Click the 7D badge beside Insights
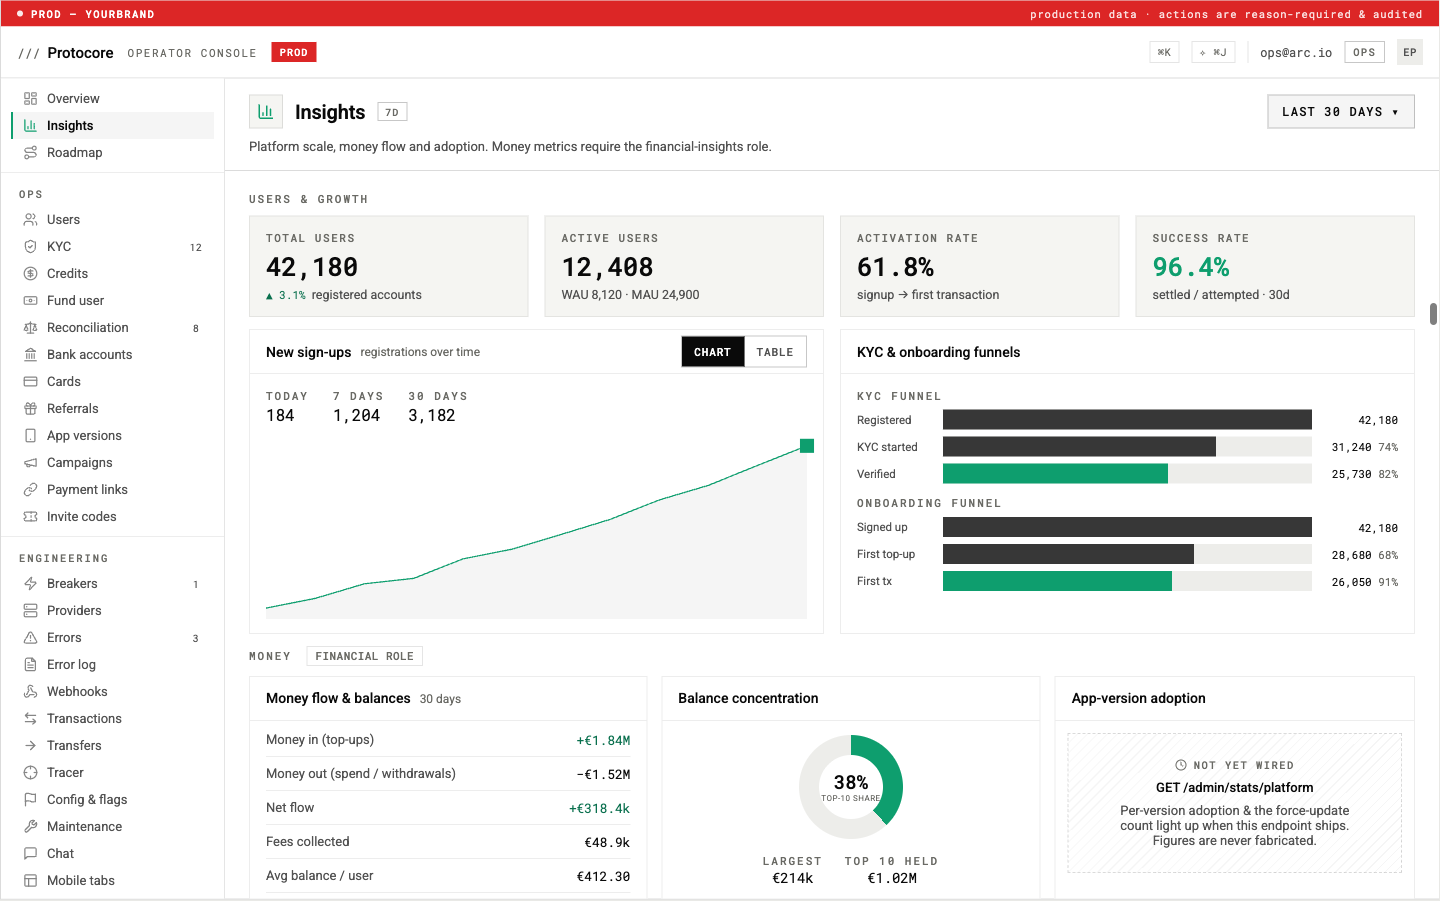 pyautogui.click(x=392, y=112)
